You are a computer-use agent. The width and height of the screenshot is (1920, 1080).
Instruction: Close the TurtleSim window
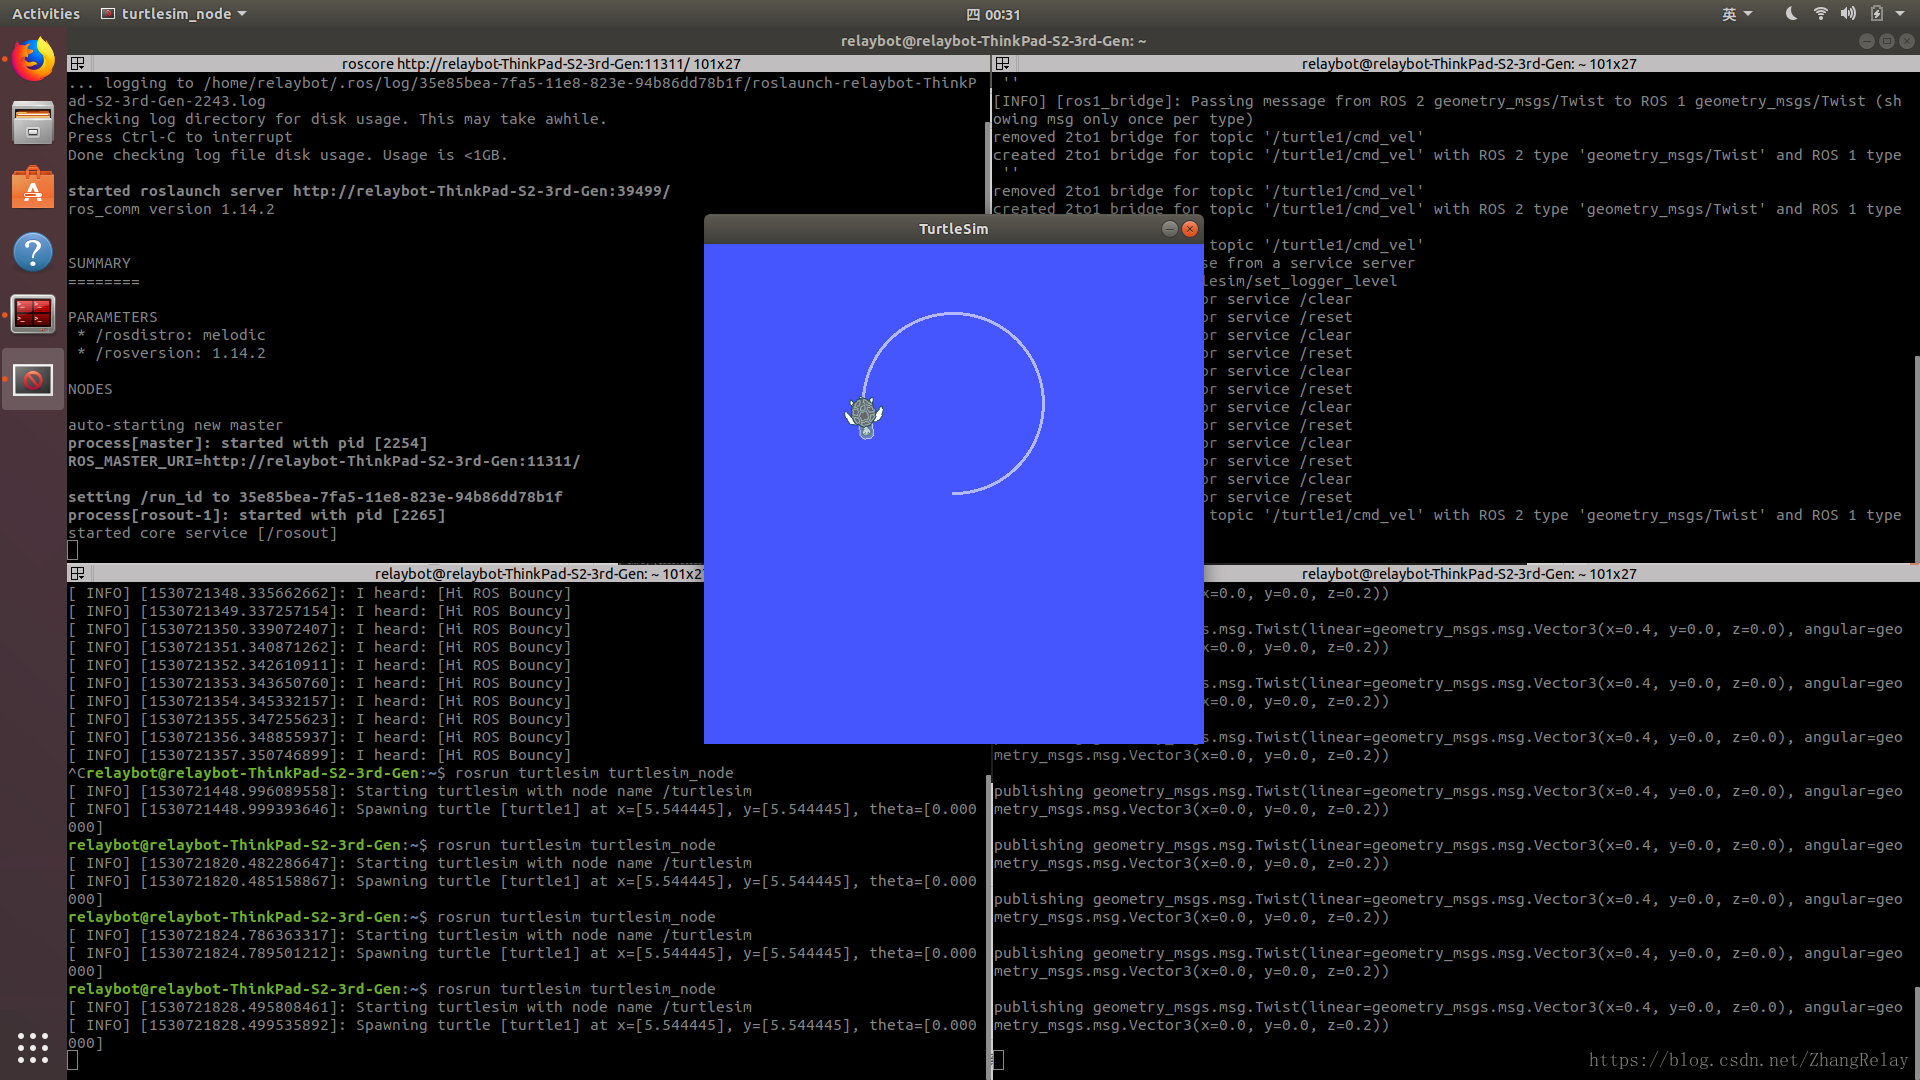(1190, 228)
